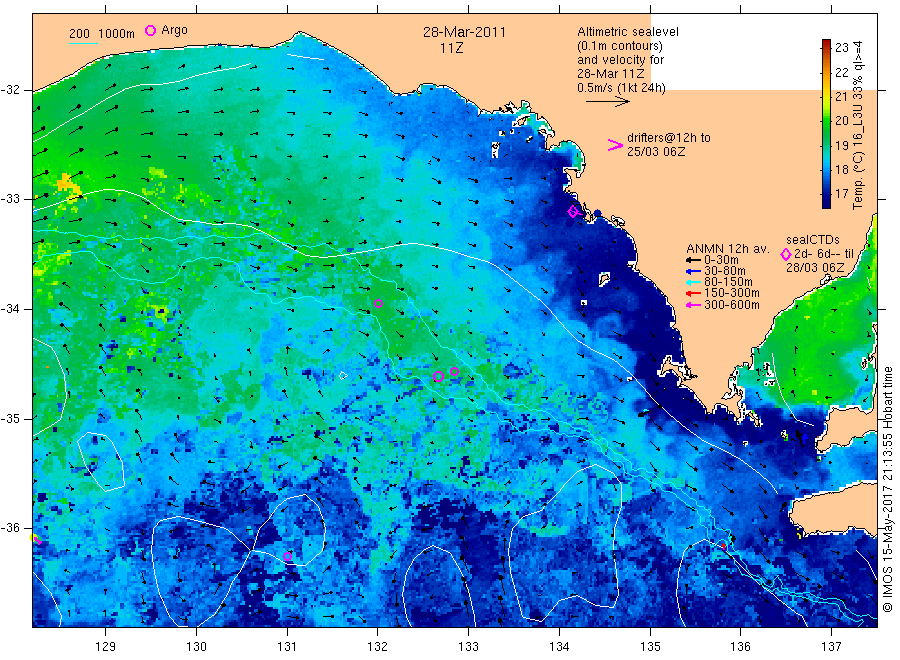Click the 'ANMN 12h av.' legend heading
900x660 pixels.
(x=728, y=249)
